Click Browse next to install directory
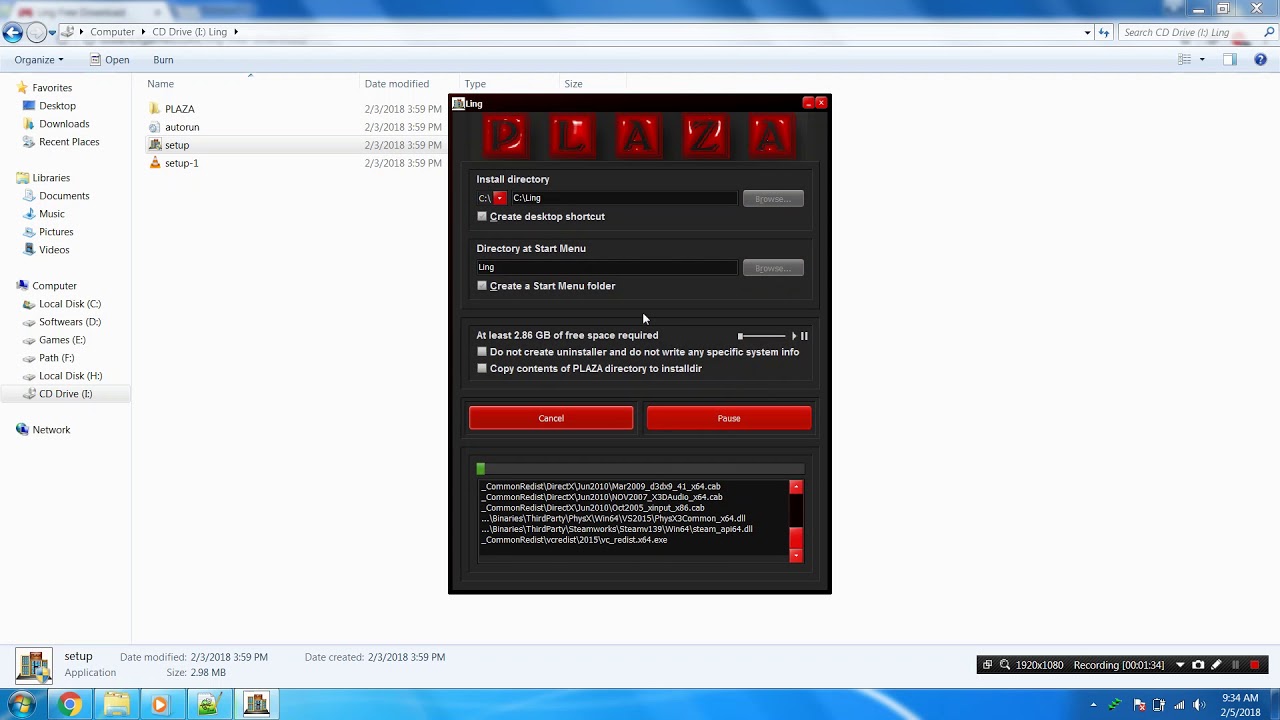Image resolution: width=1280 pixels, height=720 pixels. click(x=773, y=199)
